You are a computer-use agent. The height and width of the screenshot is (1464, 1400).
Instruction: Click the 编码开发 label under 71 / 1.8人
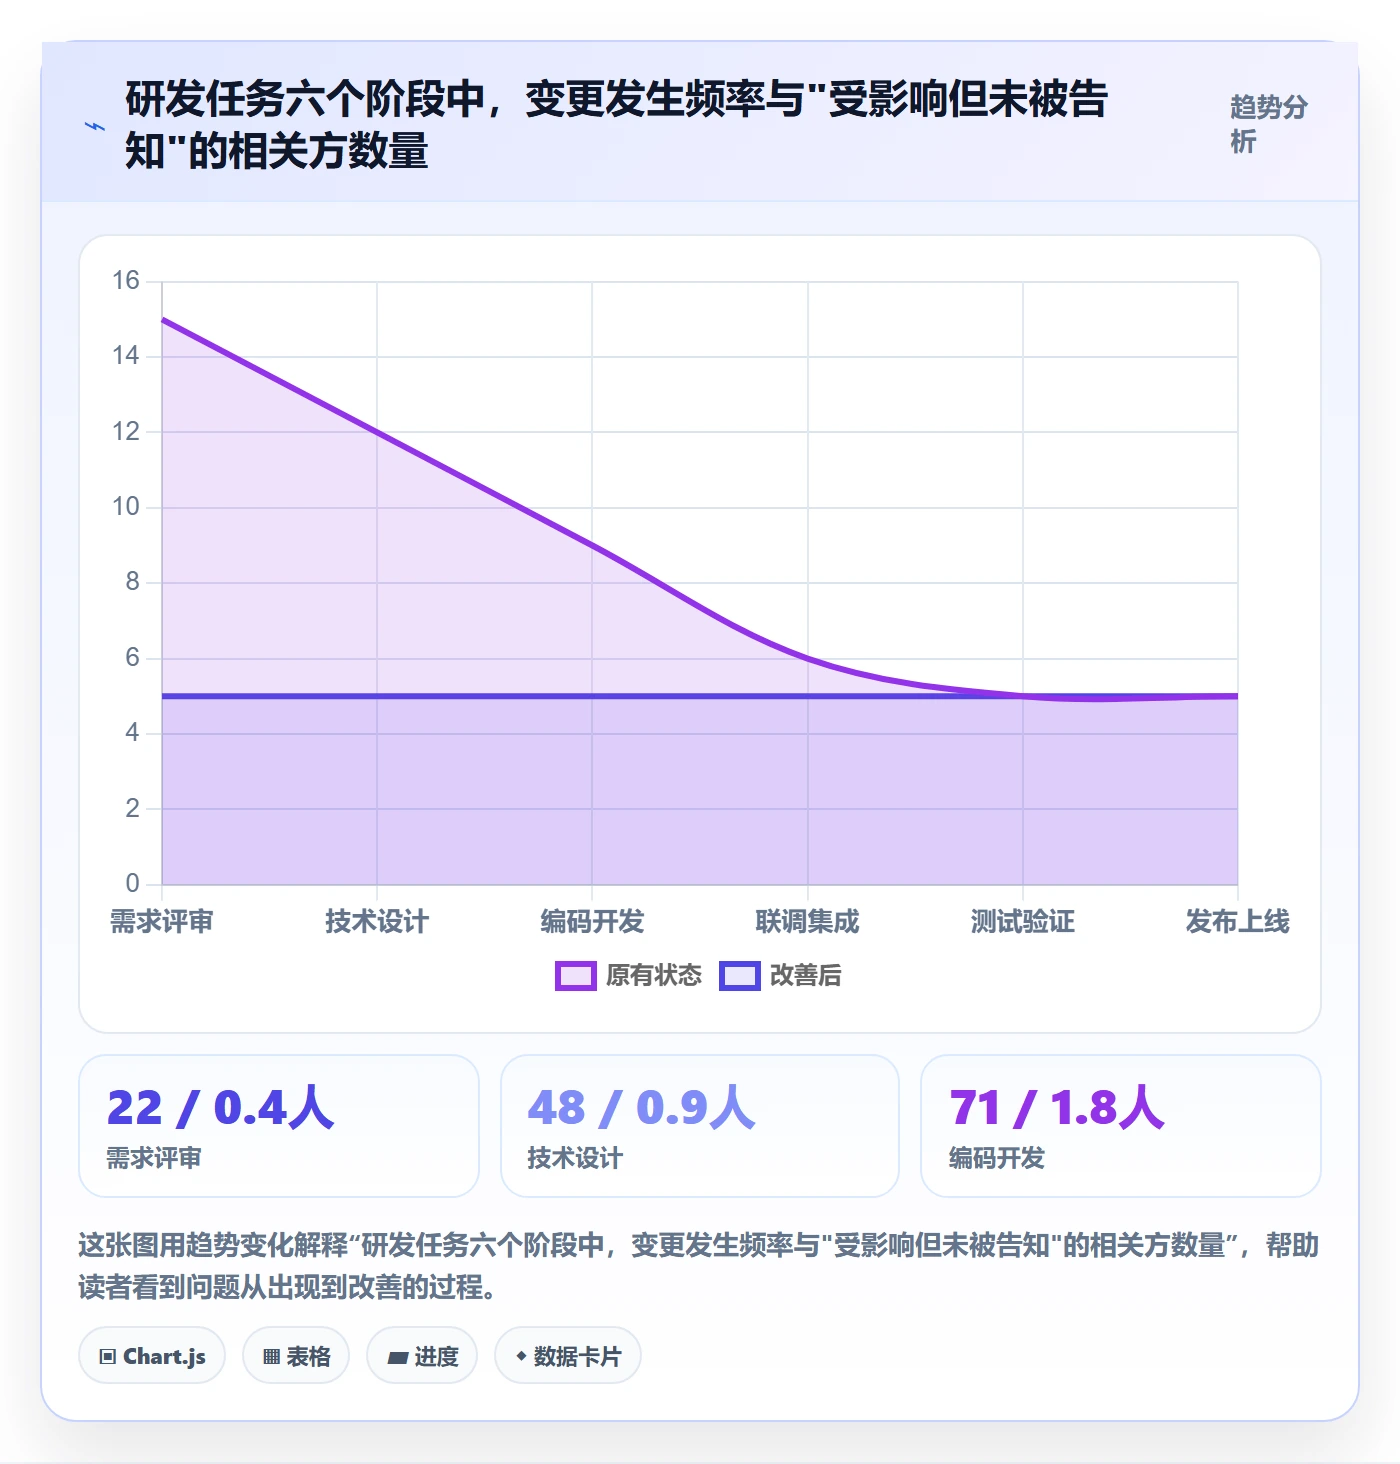click(997, 1159)
